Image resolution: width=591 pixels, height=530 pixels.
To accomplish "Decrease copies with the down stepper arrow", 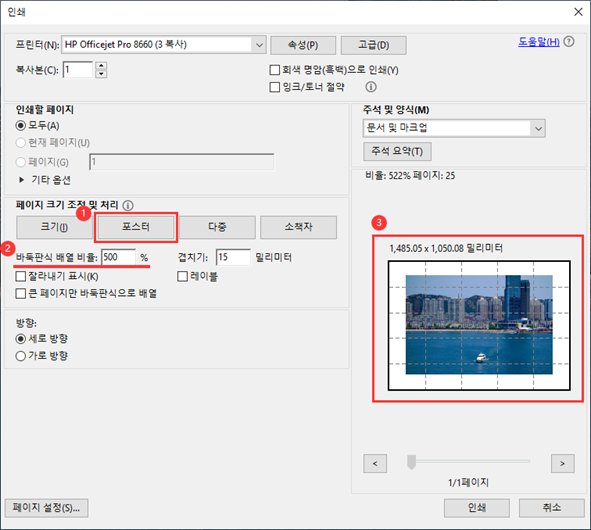I will tap(101, 74).
